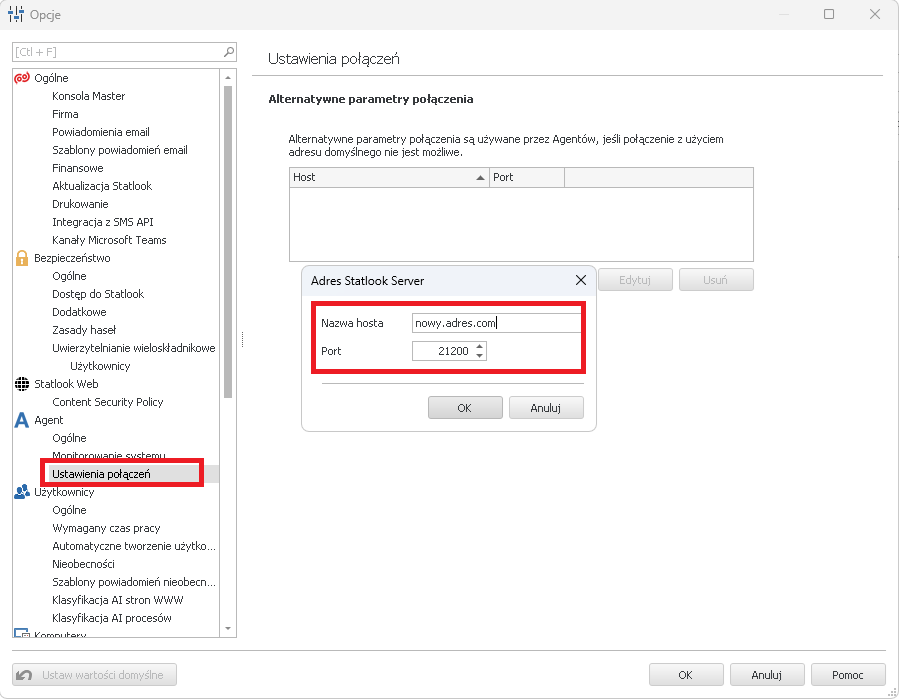Select Dodatkowe under Bezpieczeństwo
The width and height of the screenshot is (899, 699).
(79, 312)
